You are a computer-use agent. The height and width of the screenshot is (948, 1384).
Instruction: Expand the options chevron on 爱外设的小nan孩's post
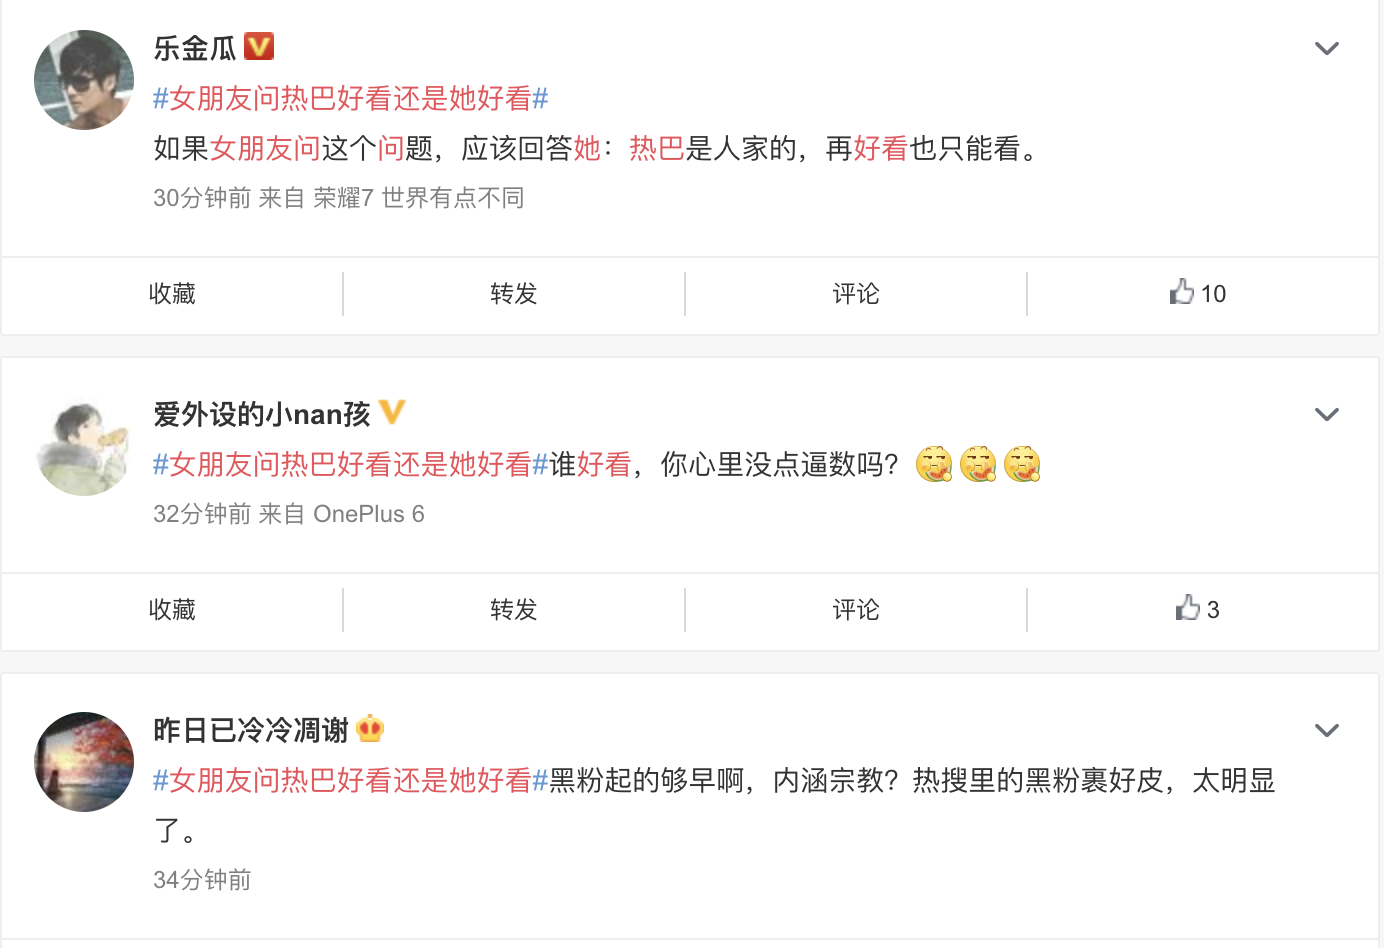1326,414
